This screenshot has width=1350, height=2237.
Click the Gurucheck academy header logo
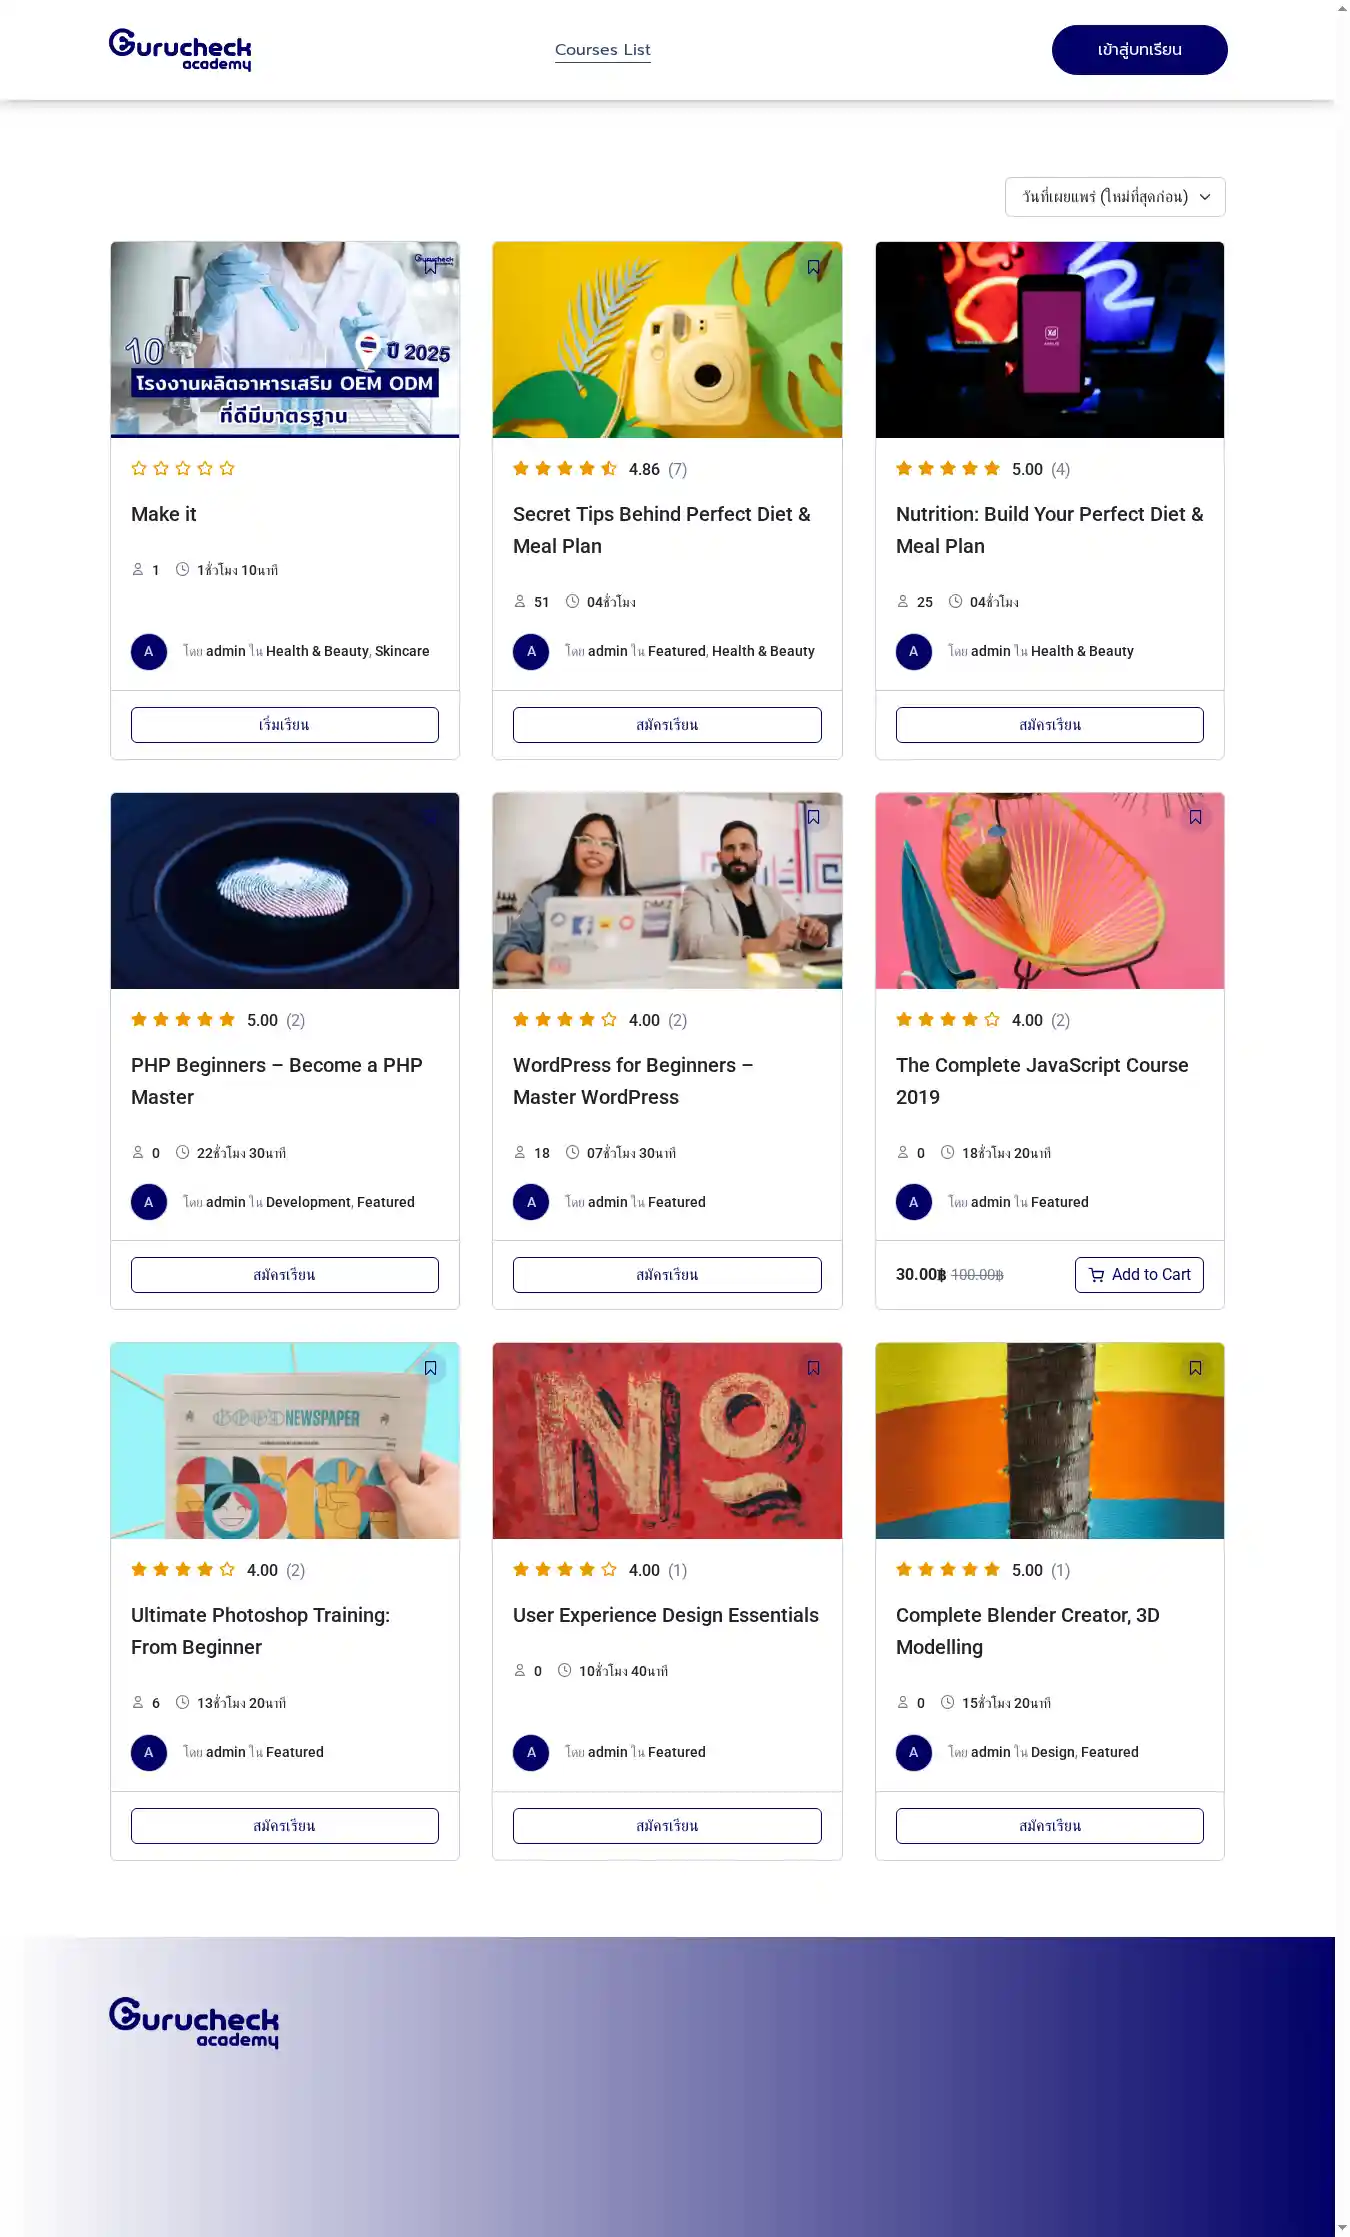coord(180,49)
